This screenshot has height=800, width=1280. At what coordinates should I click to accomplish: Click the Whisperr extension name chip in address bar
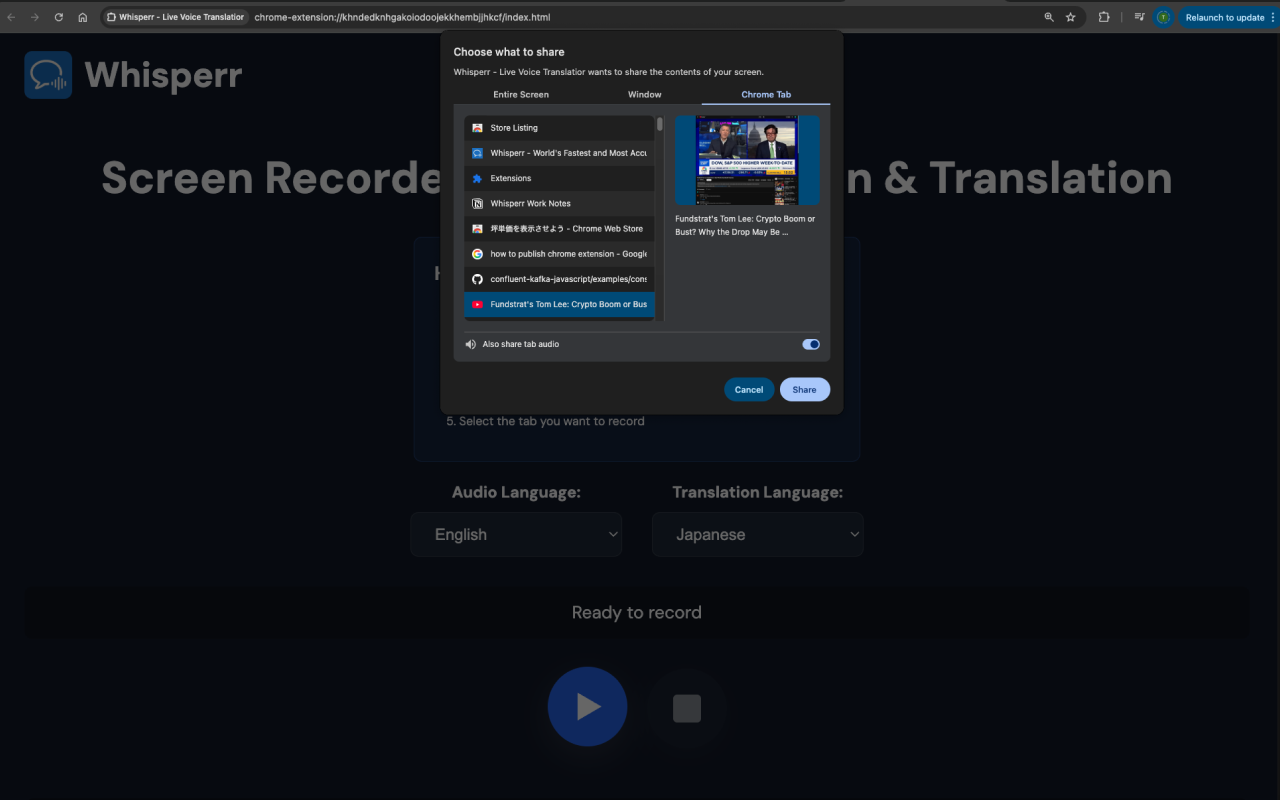[175, 17]
